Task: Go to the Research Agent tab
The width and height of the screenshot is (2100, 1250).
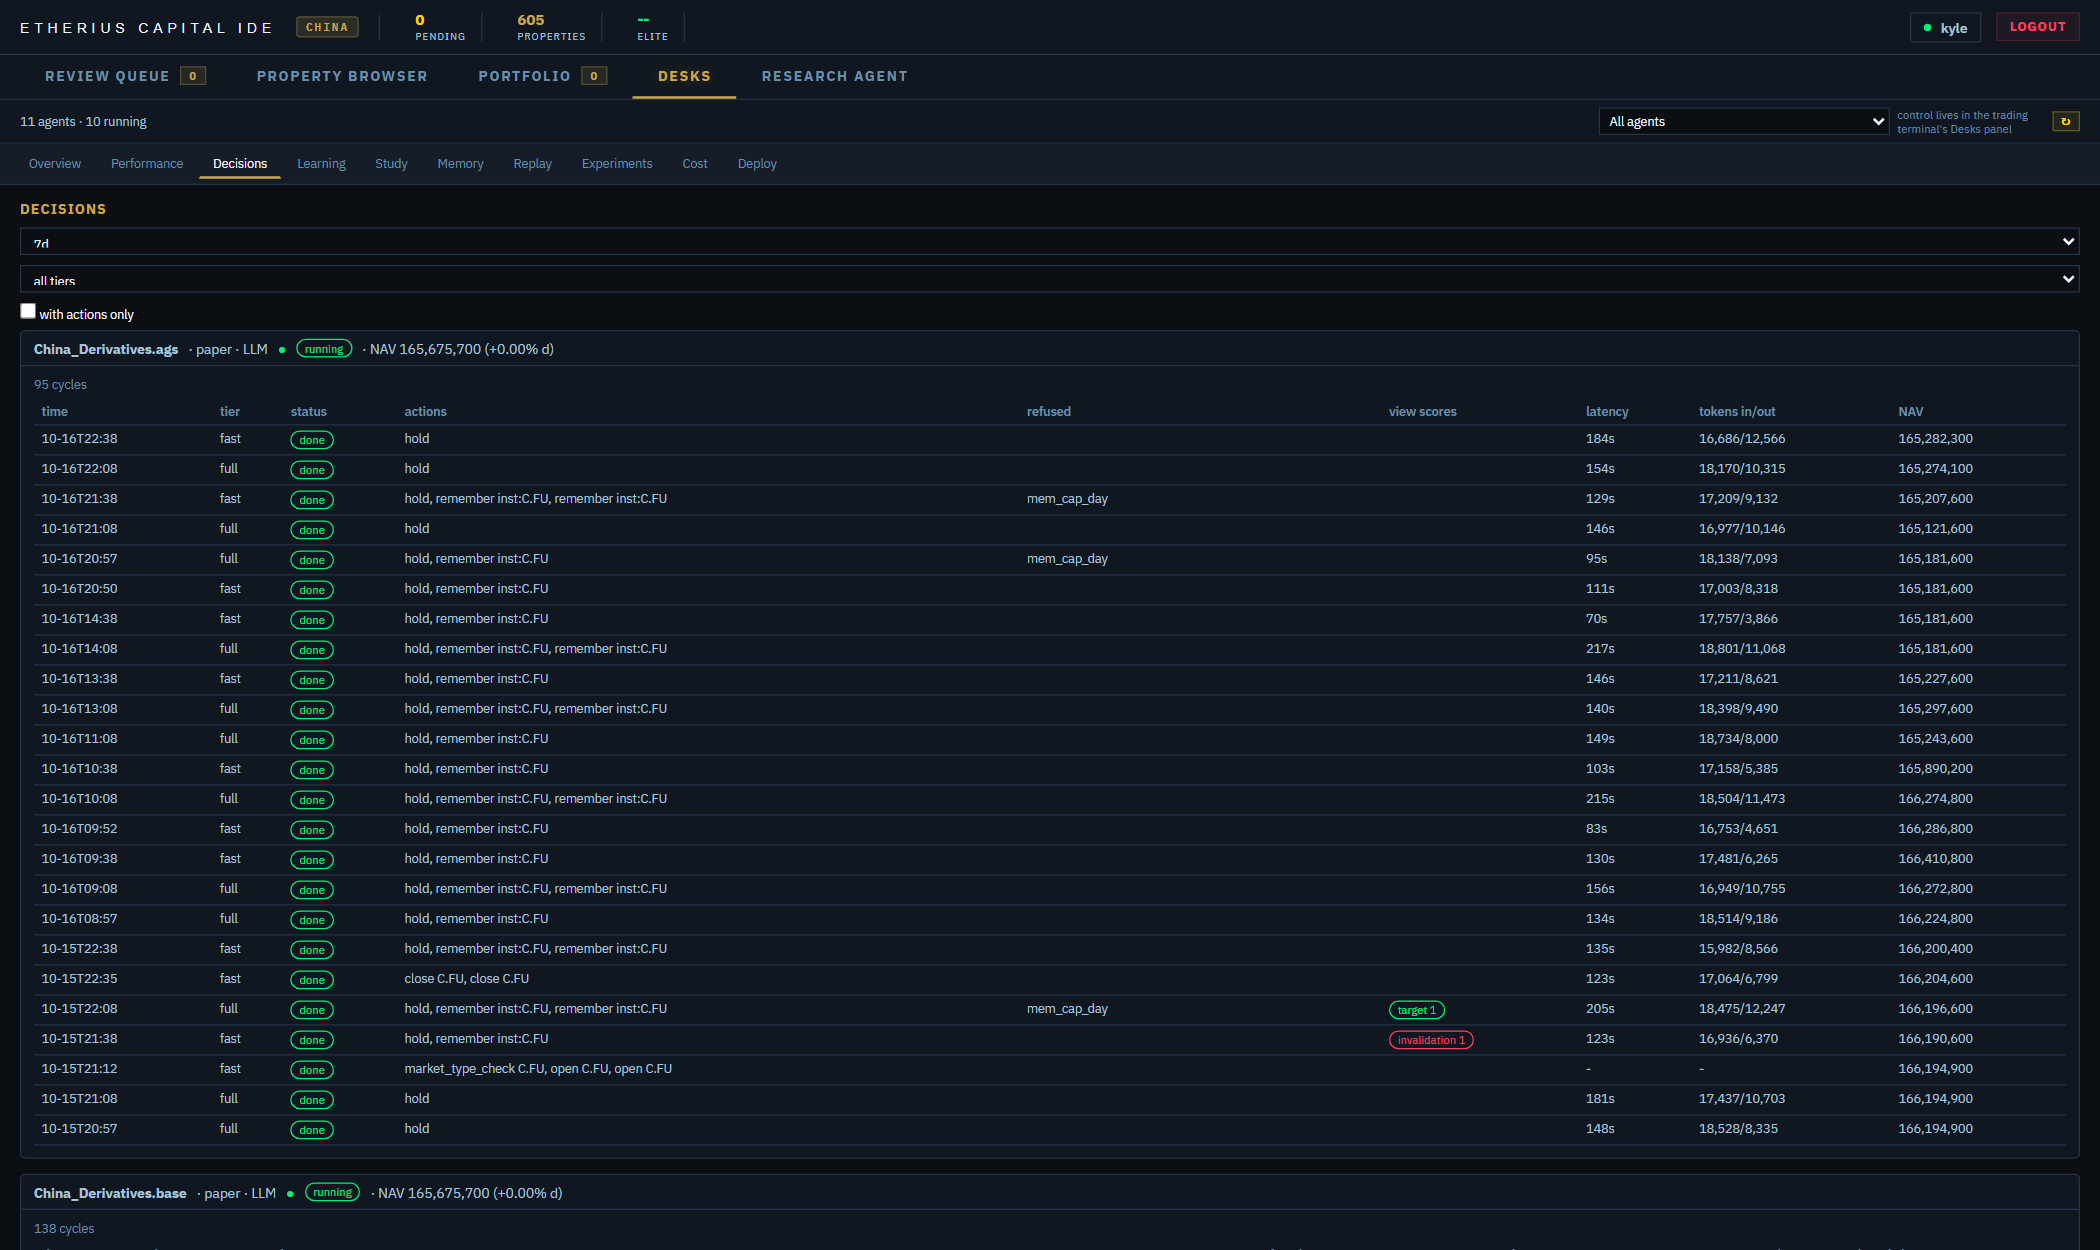Action: point(834,76)
